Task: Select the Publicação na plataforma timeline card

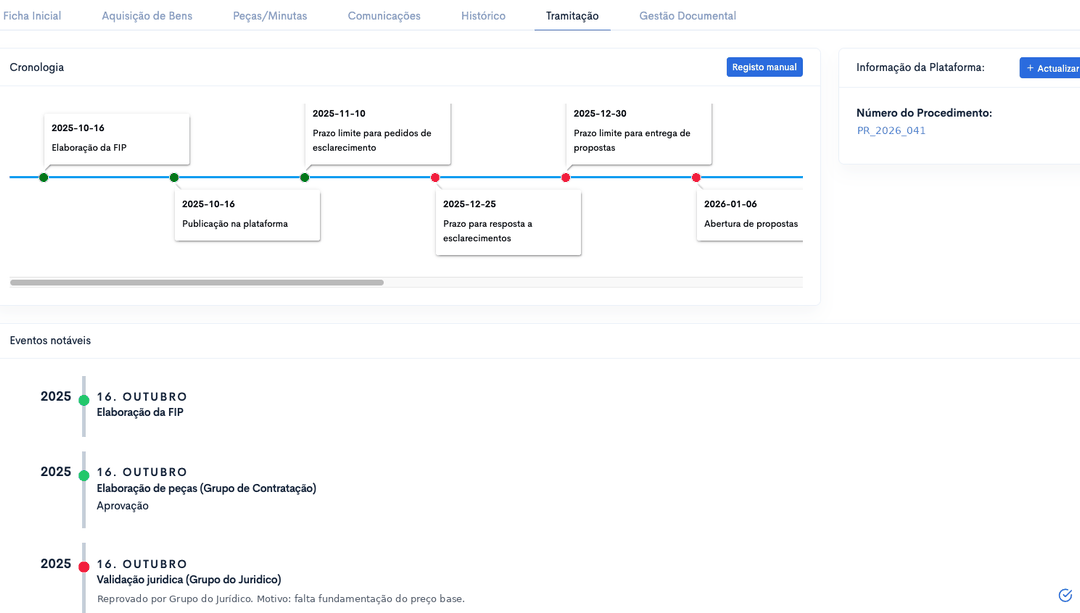Action: pos(247,216)
